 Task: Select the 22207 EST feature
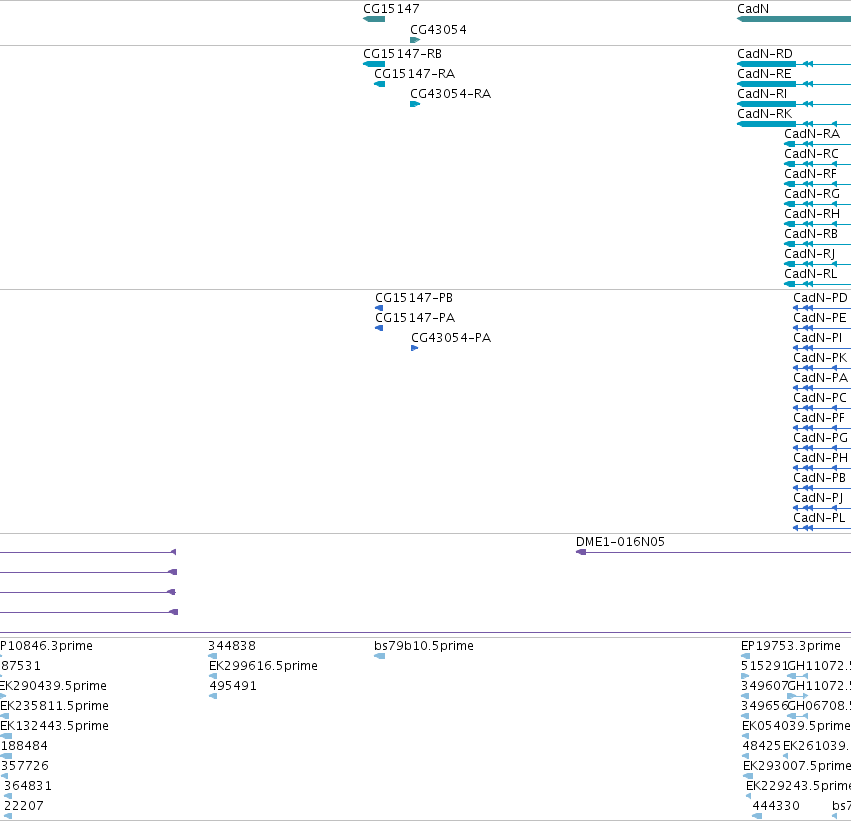(x=8, y=816)
